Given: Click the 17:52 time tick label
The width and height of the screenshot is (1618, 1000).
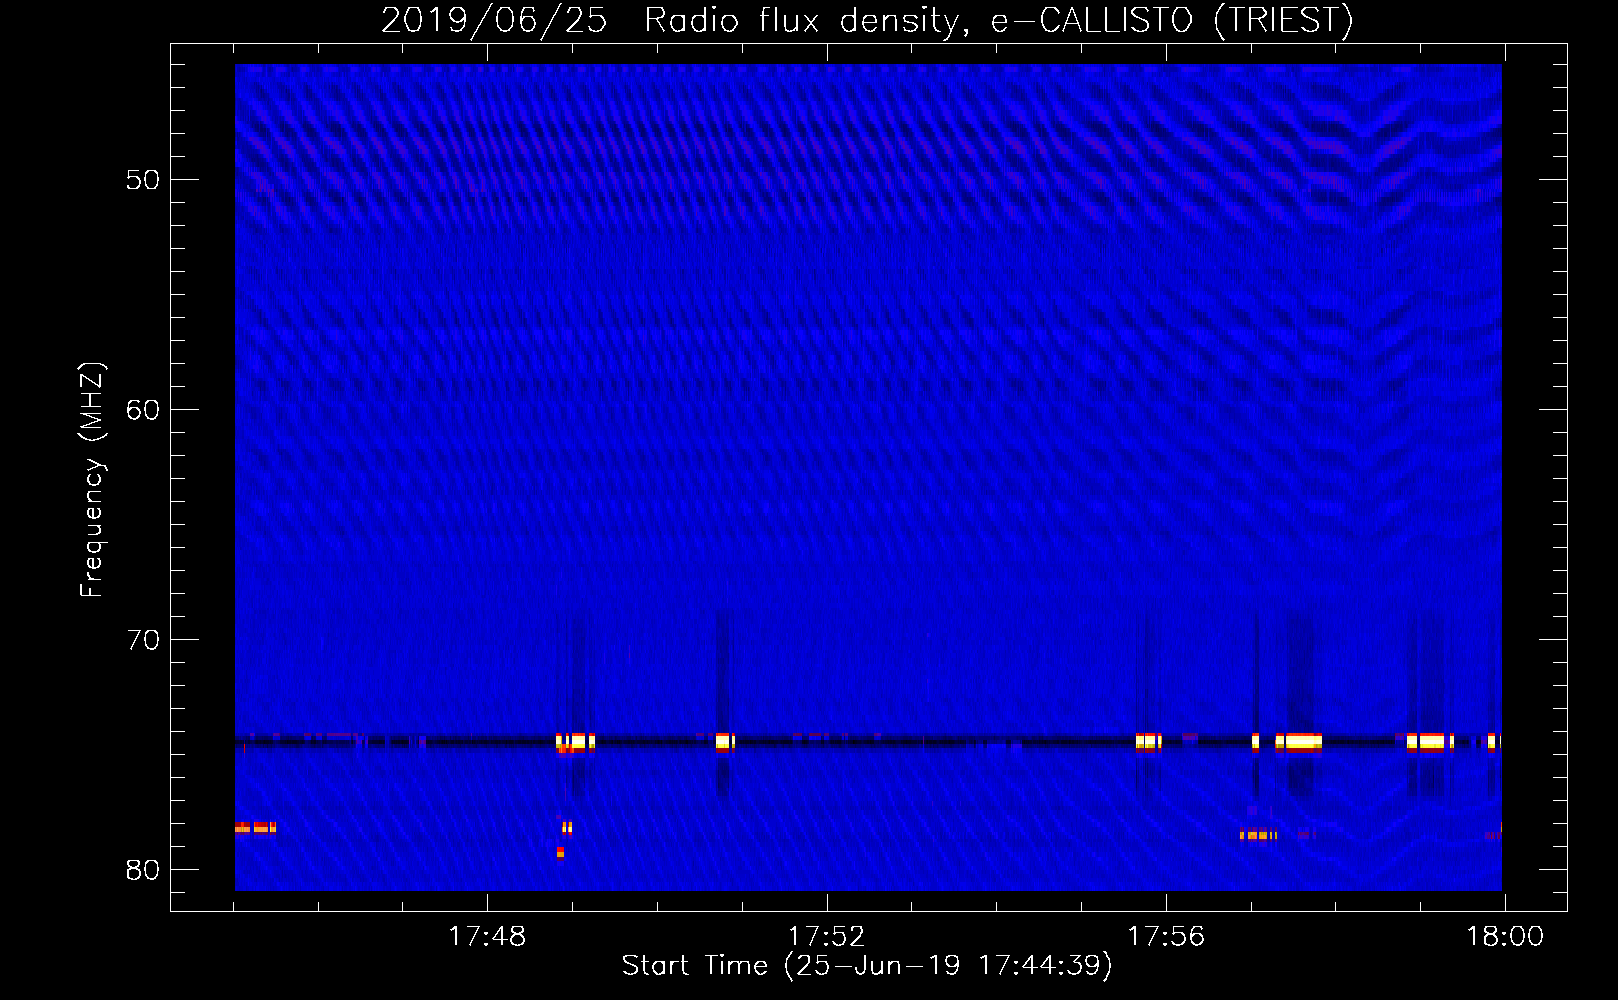Looking at the screenshot, I should [826, 937].
